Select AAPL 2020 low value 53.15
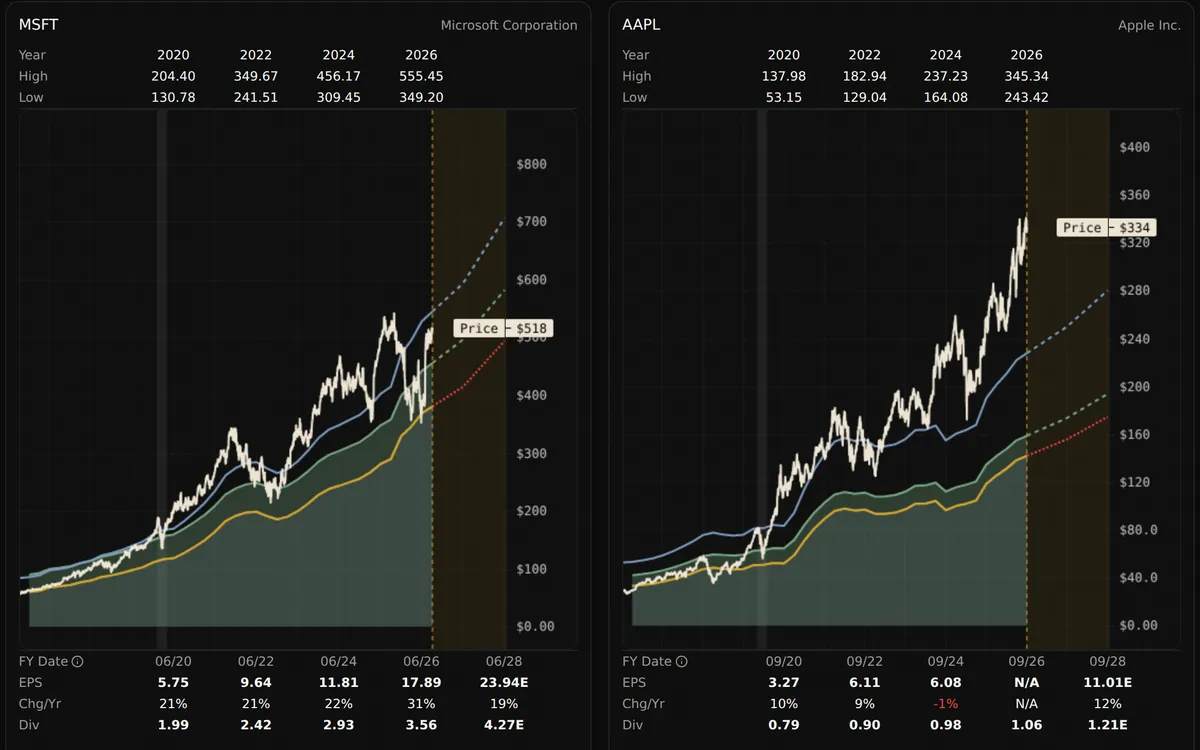 [784, 97]
